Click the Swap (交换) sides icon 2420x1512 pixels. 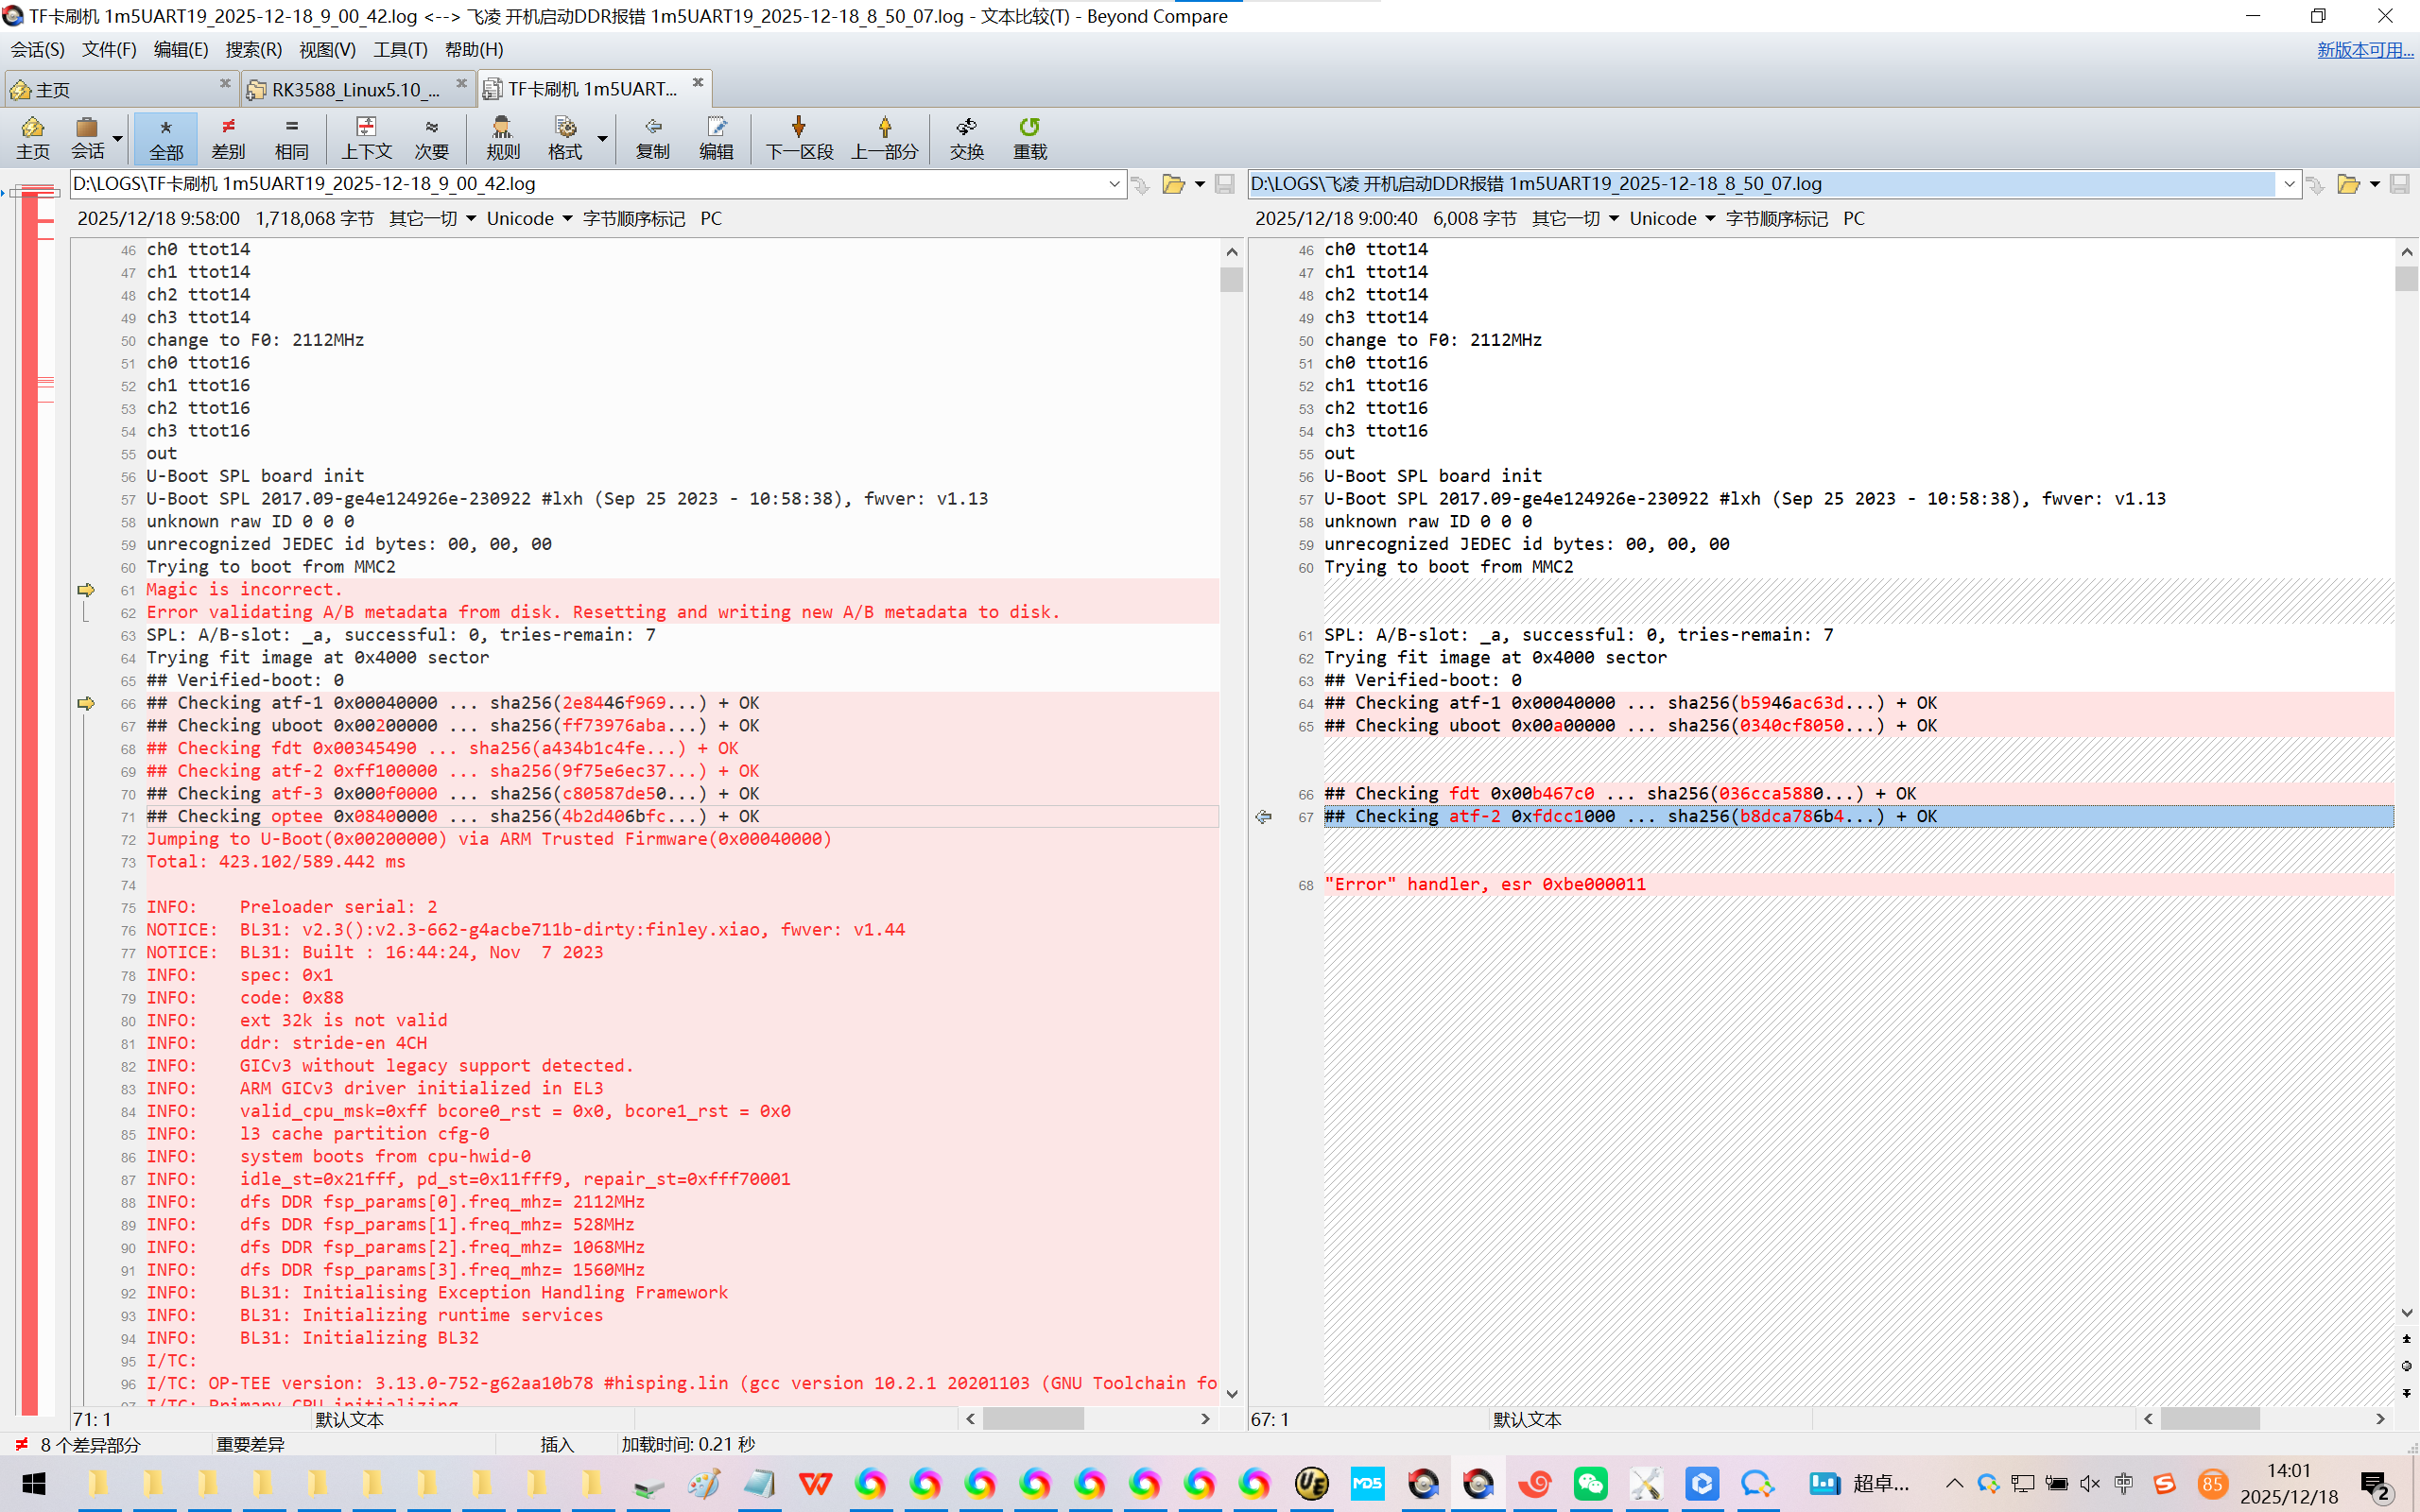966,128
